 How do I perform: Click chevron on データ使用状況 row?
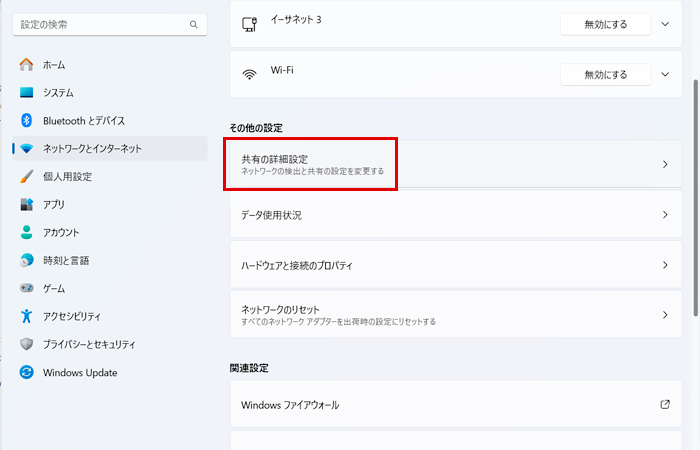[665, 215]
